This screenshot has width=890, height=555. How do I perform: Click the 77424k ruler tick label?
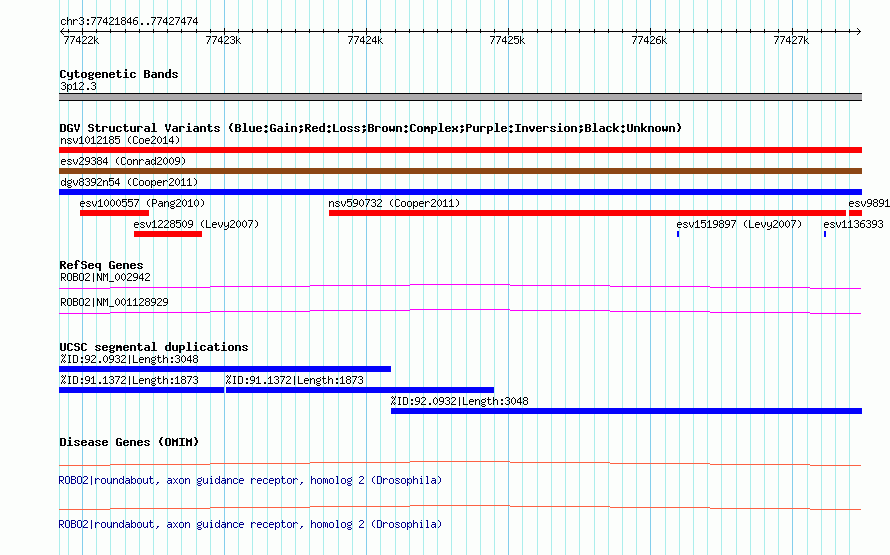pos(365,40)
